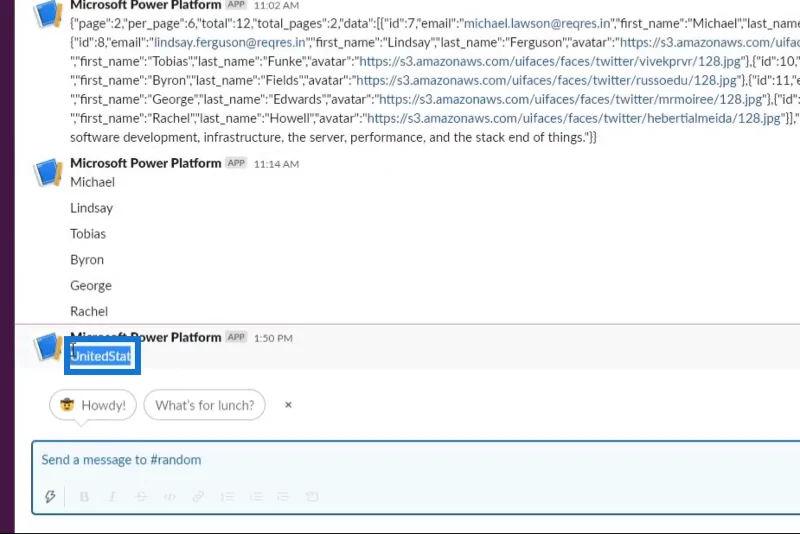Screen dimensions: 800x534
Task: Start an ordered numbered list
Action: (x=227, y=496)
